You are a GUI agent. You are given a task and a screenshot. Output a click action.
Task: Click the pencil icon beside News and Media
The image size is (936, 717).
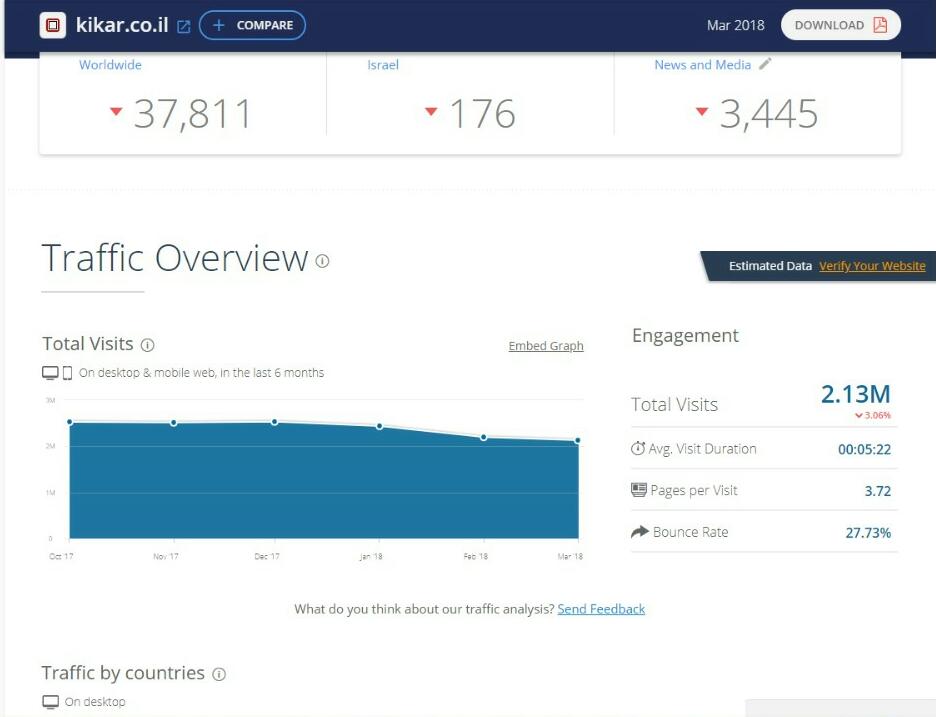coord(765,64)
